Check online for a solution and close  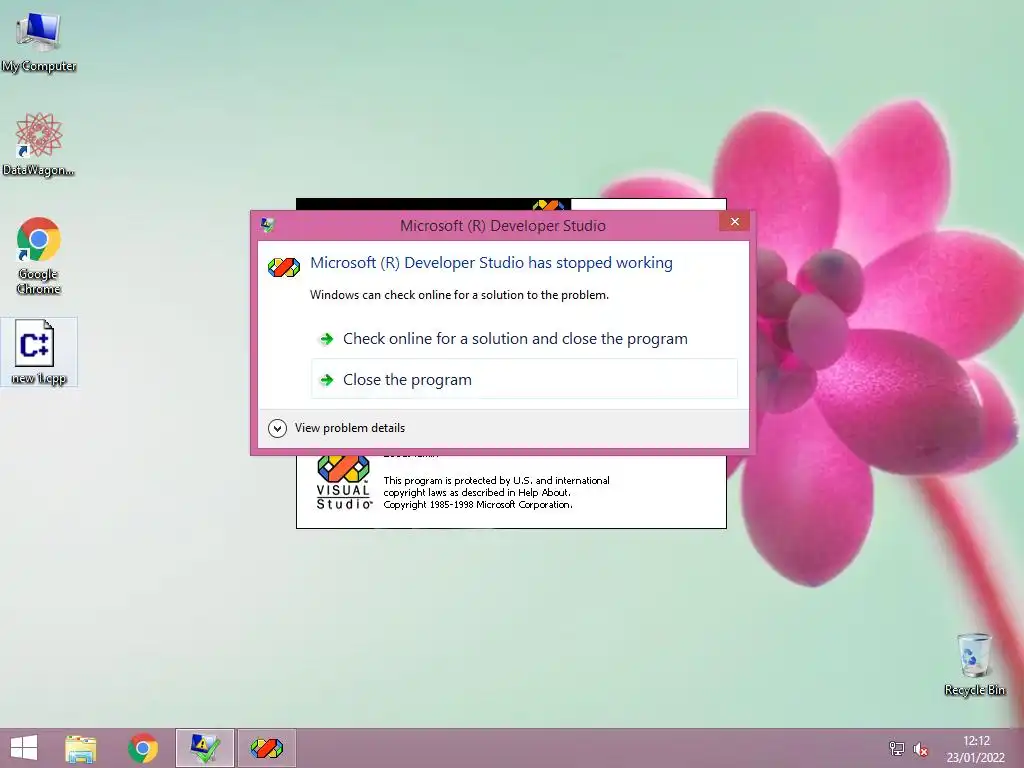524,338
